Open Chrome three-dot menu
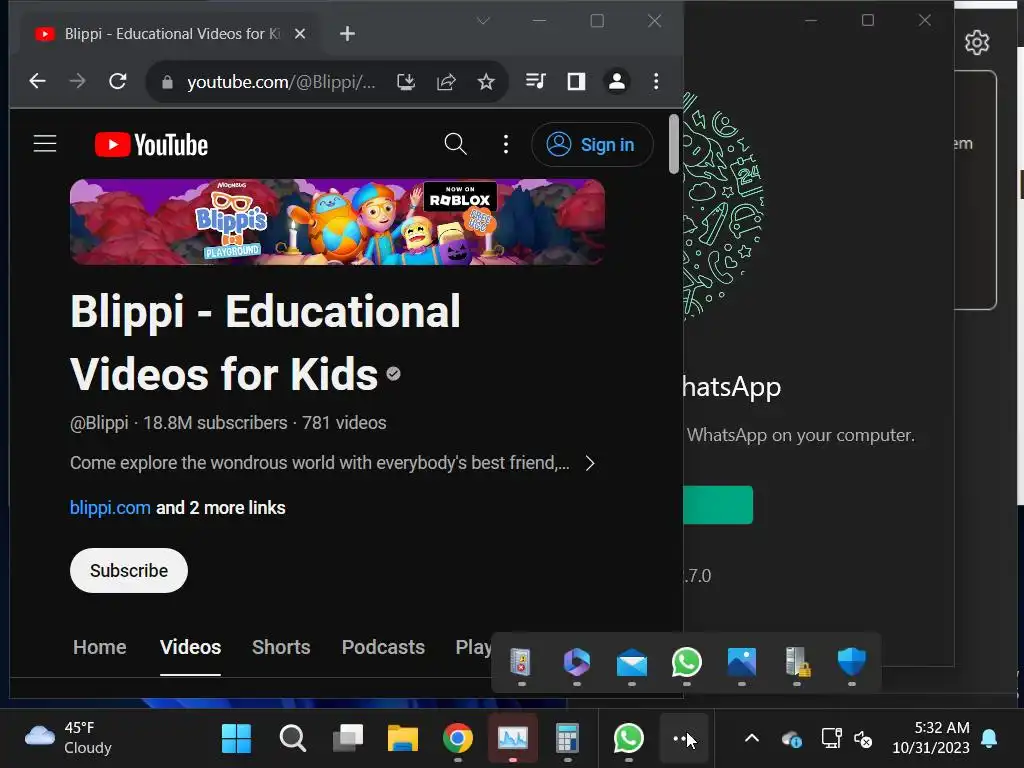 (x=656, y=81)
